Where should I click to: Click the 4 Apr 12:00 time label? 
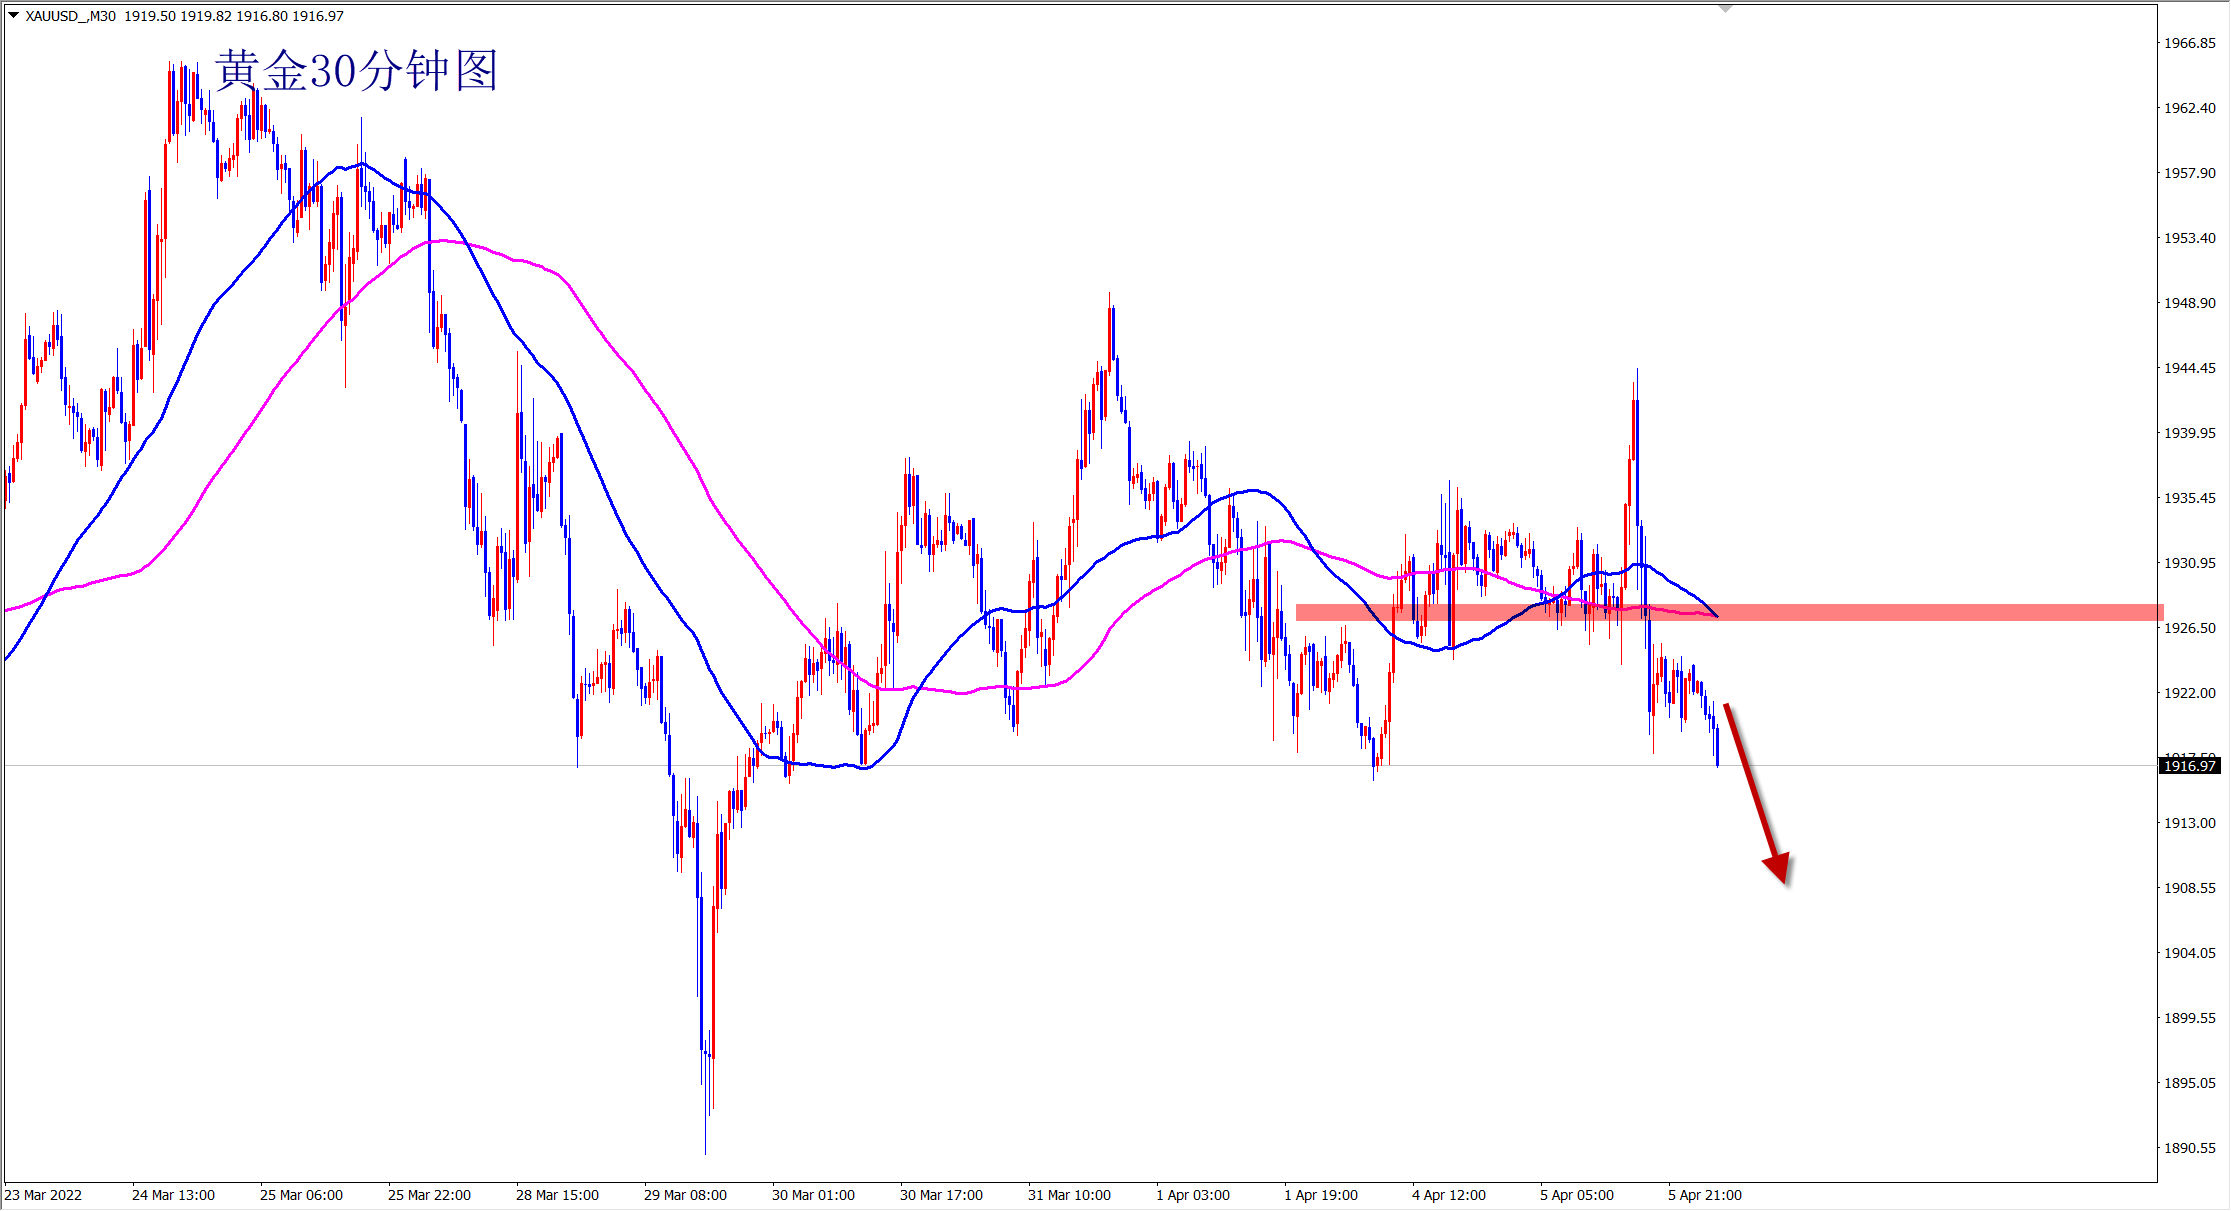click(1448, 1195)
